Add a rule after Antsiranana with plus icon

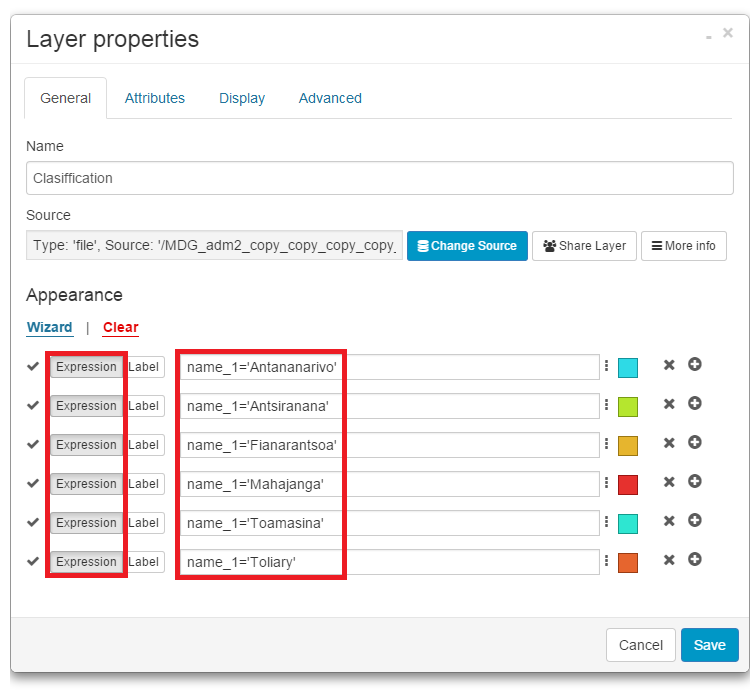694,403
